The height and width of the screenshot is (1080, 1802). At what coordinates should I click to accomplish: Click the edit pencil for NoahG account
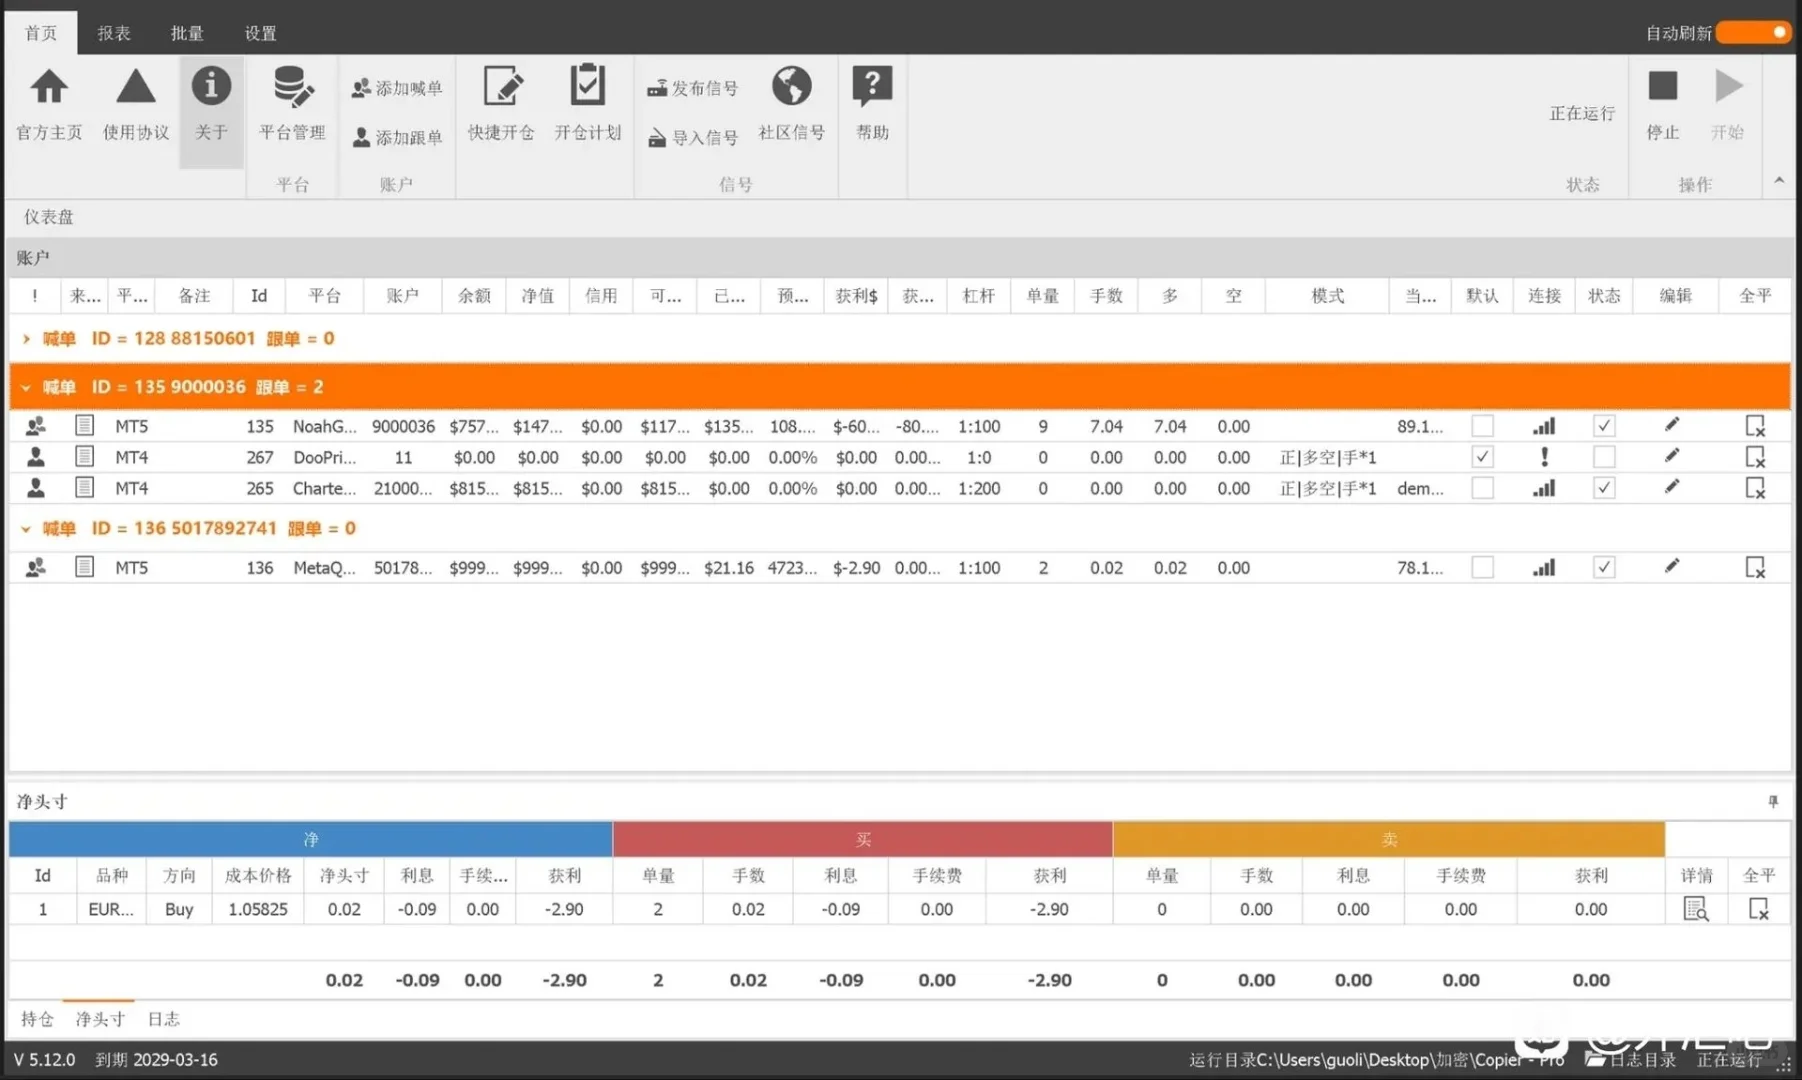coord(1672,425)
